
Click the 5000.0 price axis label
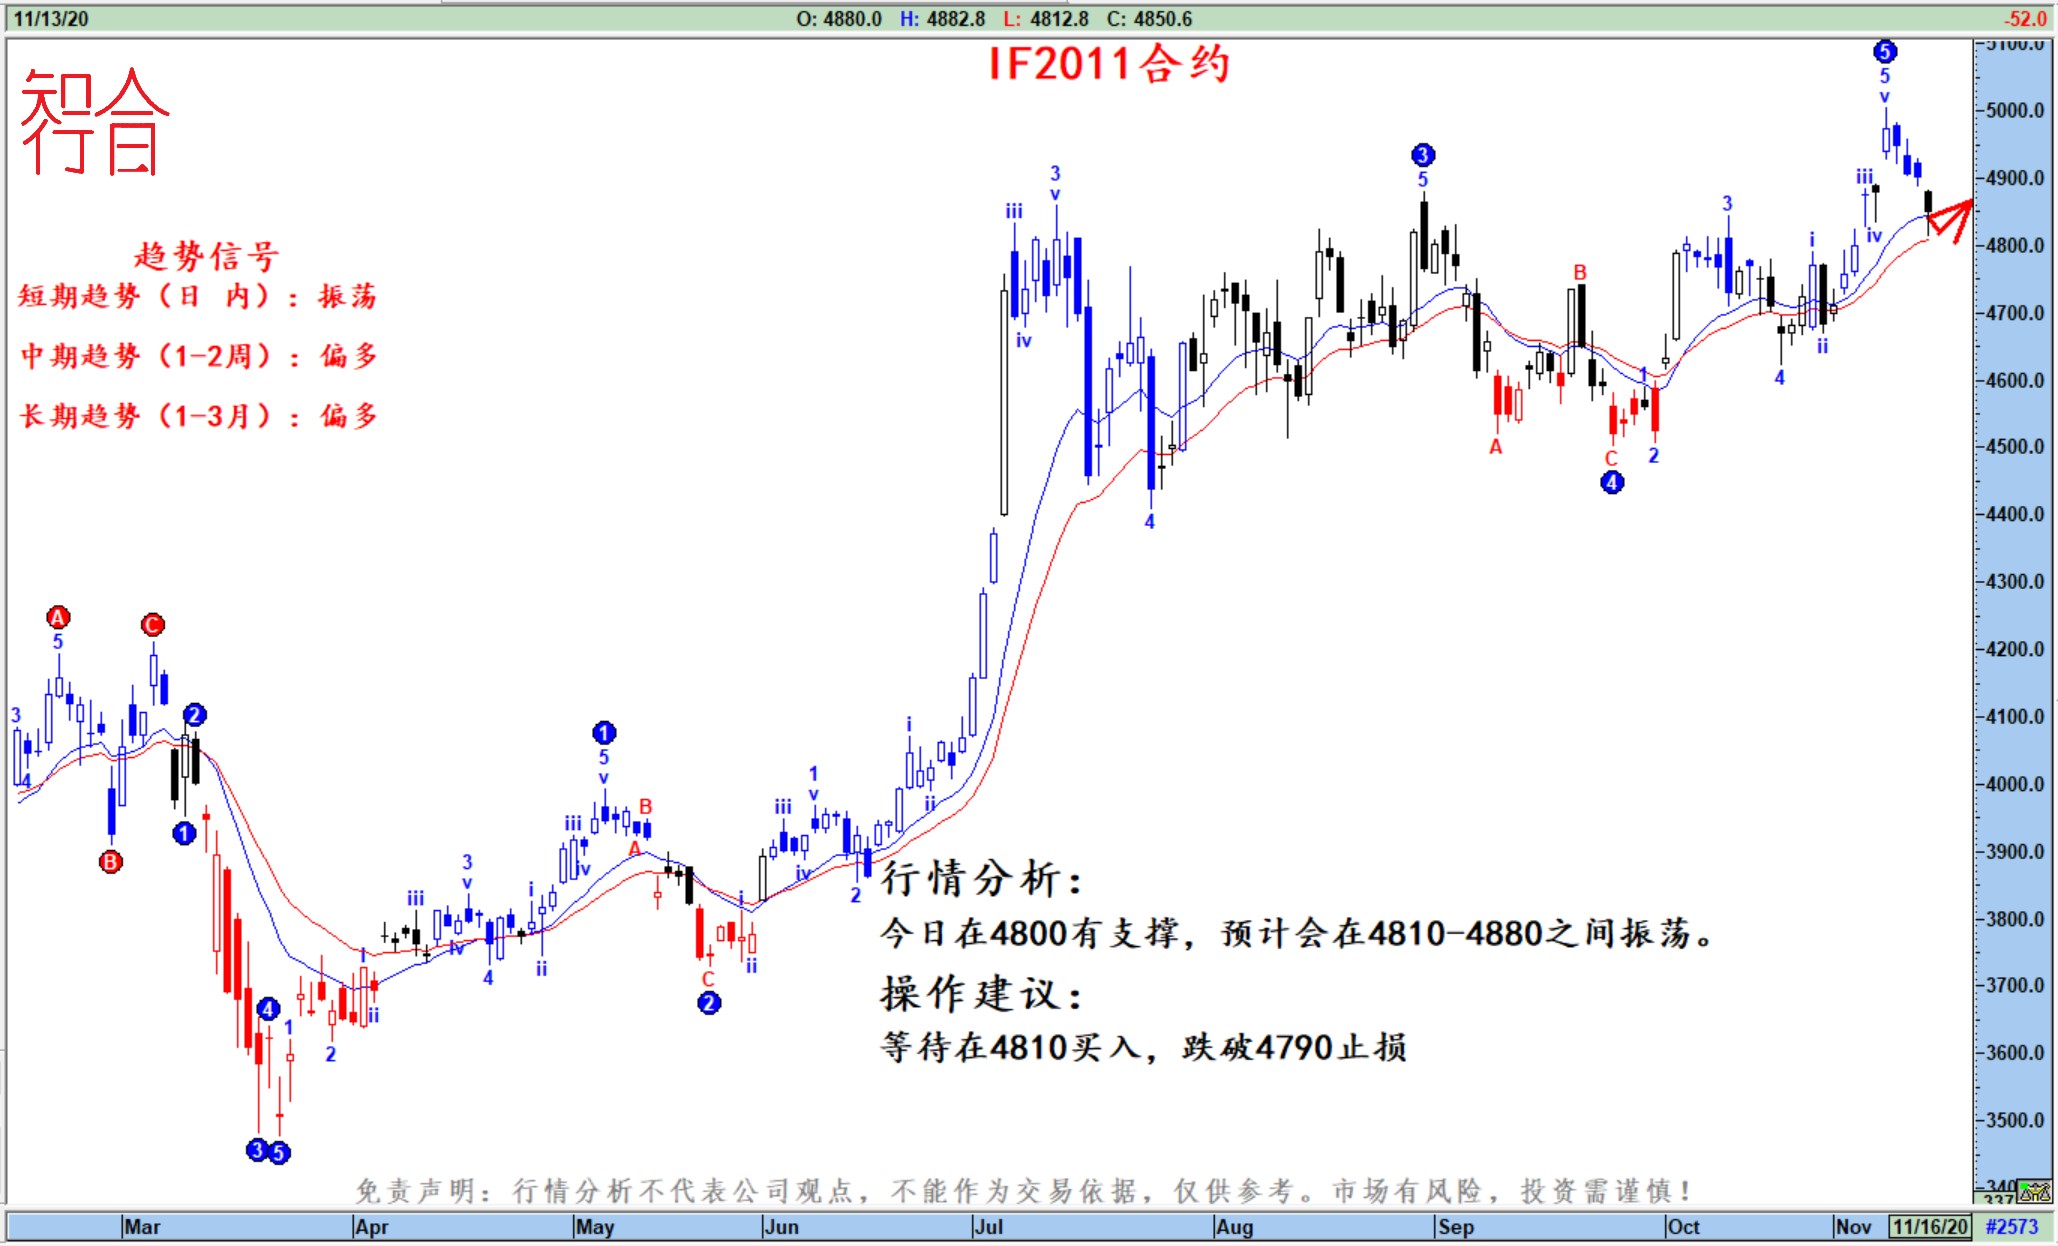pyautogui.click(x=2015, y=110)
